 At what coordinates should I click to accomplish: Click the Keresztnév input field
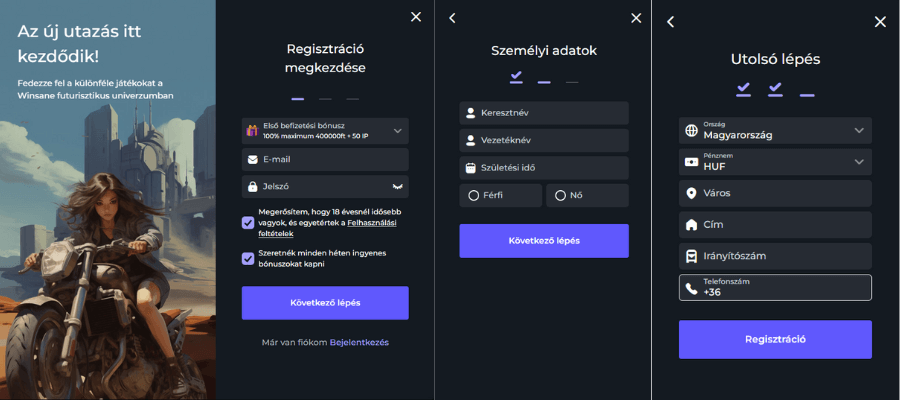click(x=544, y=113)
